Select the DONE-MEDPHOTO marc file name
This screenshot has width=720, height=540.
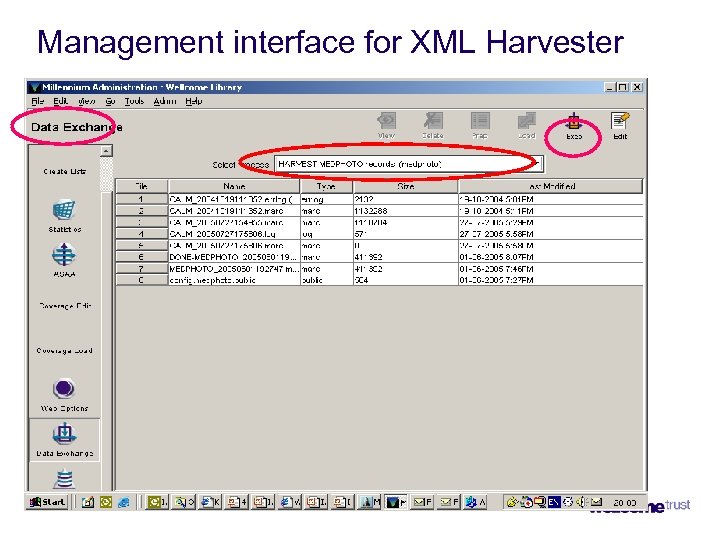pyautogui.click(x=234, y=257)
